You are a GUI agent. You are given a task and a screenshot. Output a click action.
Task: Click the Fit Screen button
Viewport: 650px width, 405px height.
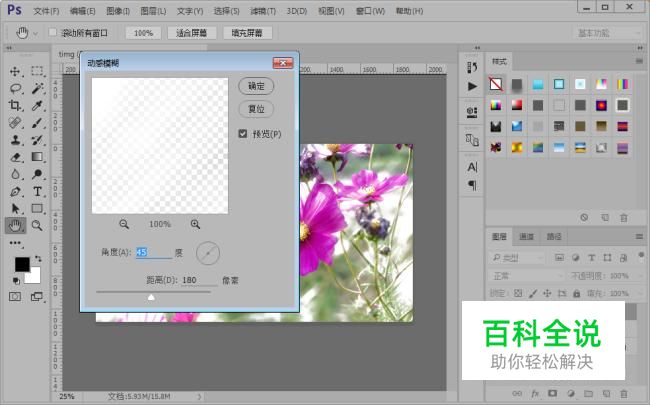click(x=192, y=33)
